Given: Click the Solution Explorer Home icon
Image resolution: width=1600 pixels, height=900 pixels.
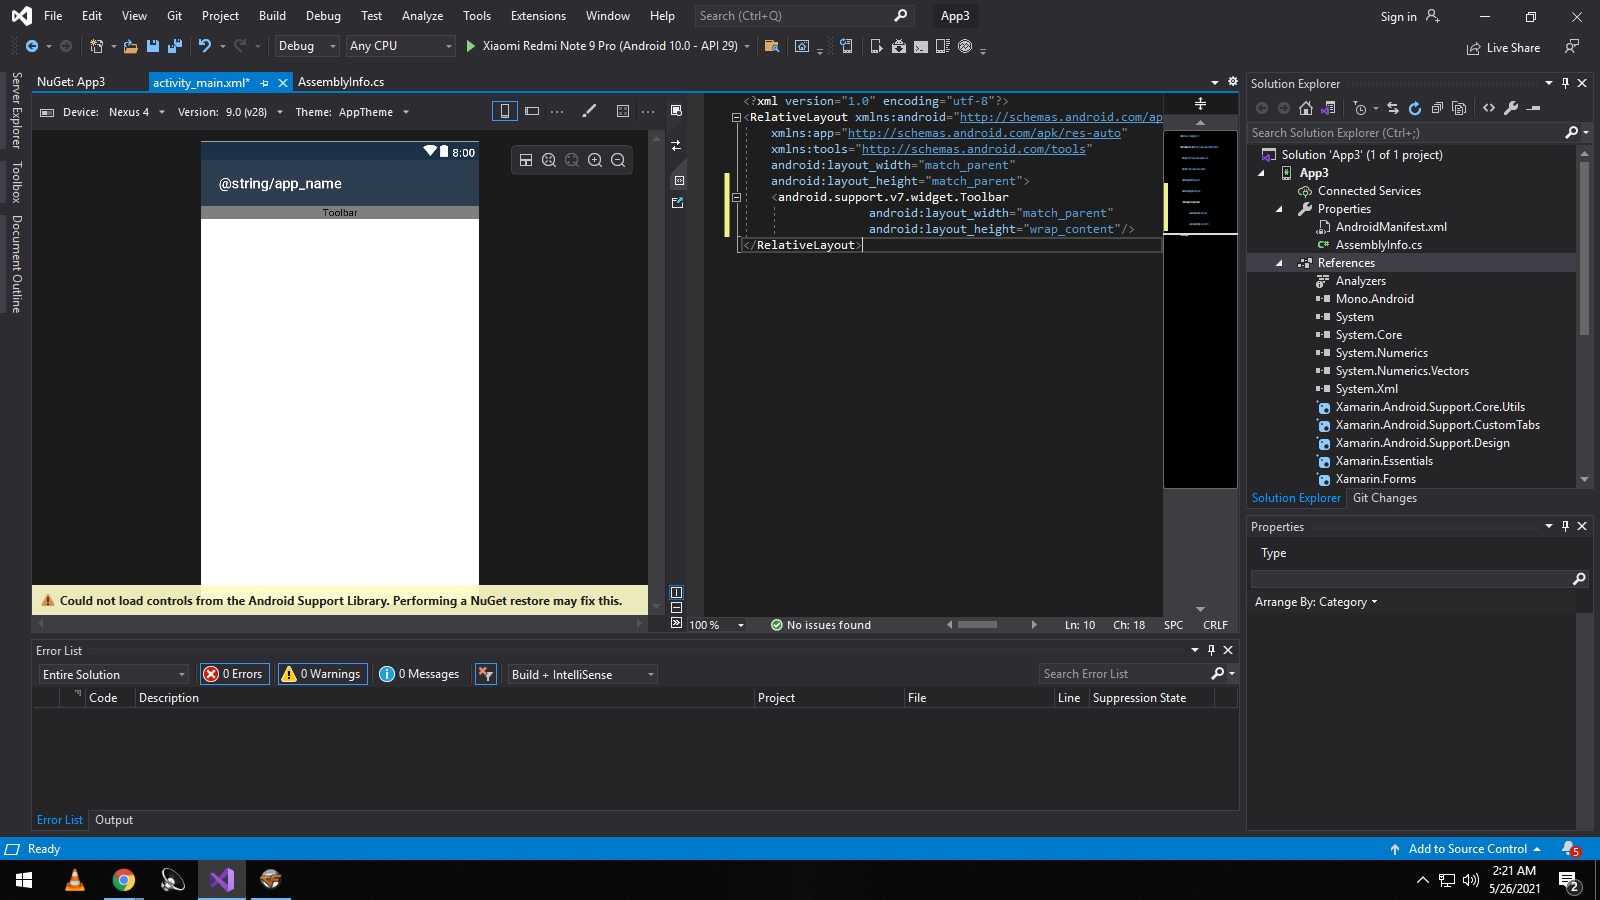Looking at the screenshot, I should (x=1306, y=108).
